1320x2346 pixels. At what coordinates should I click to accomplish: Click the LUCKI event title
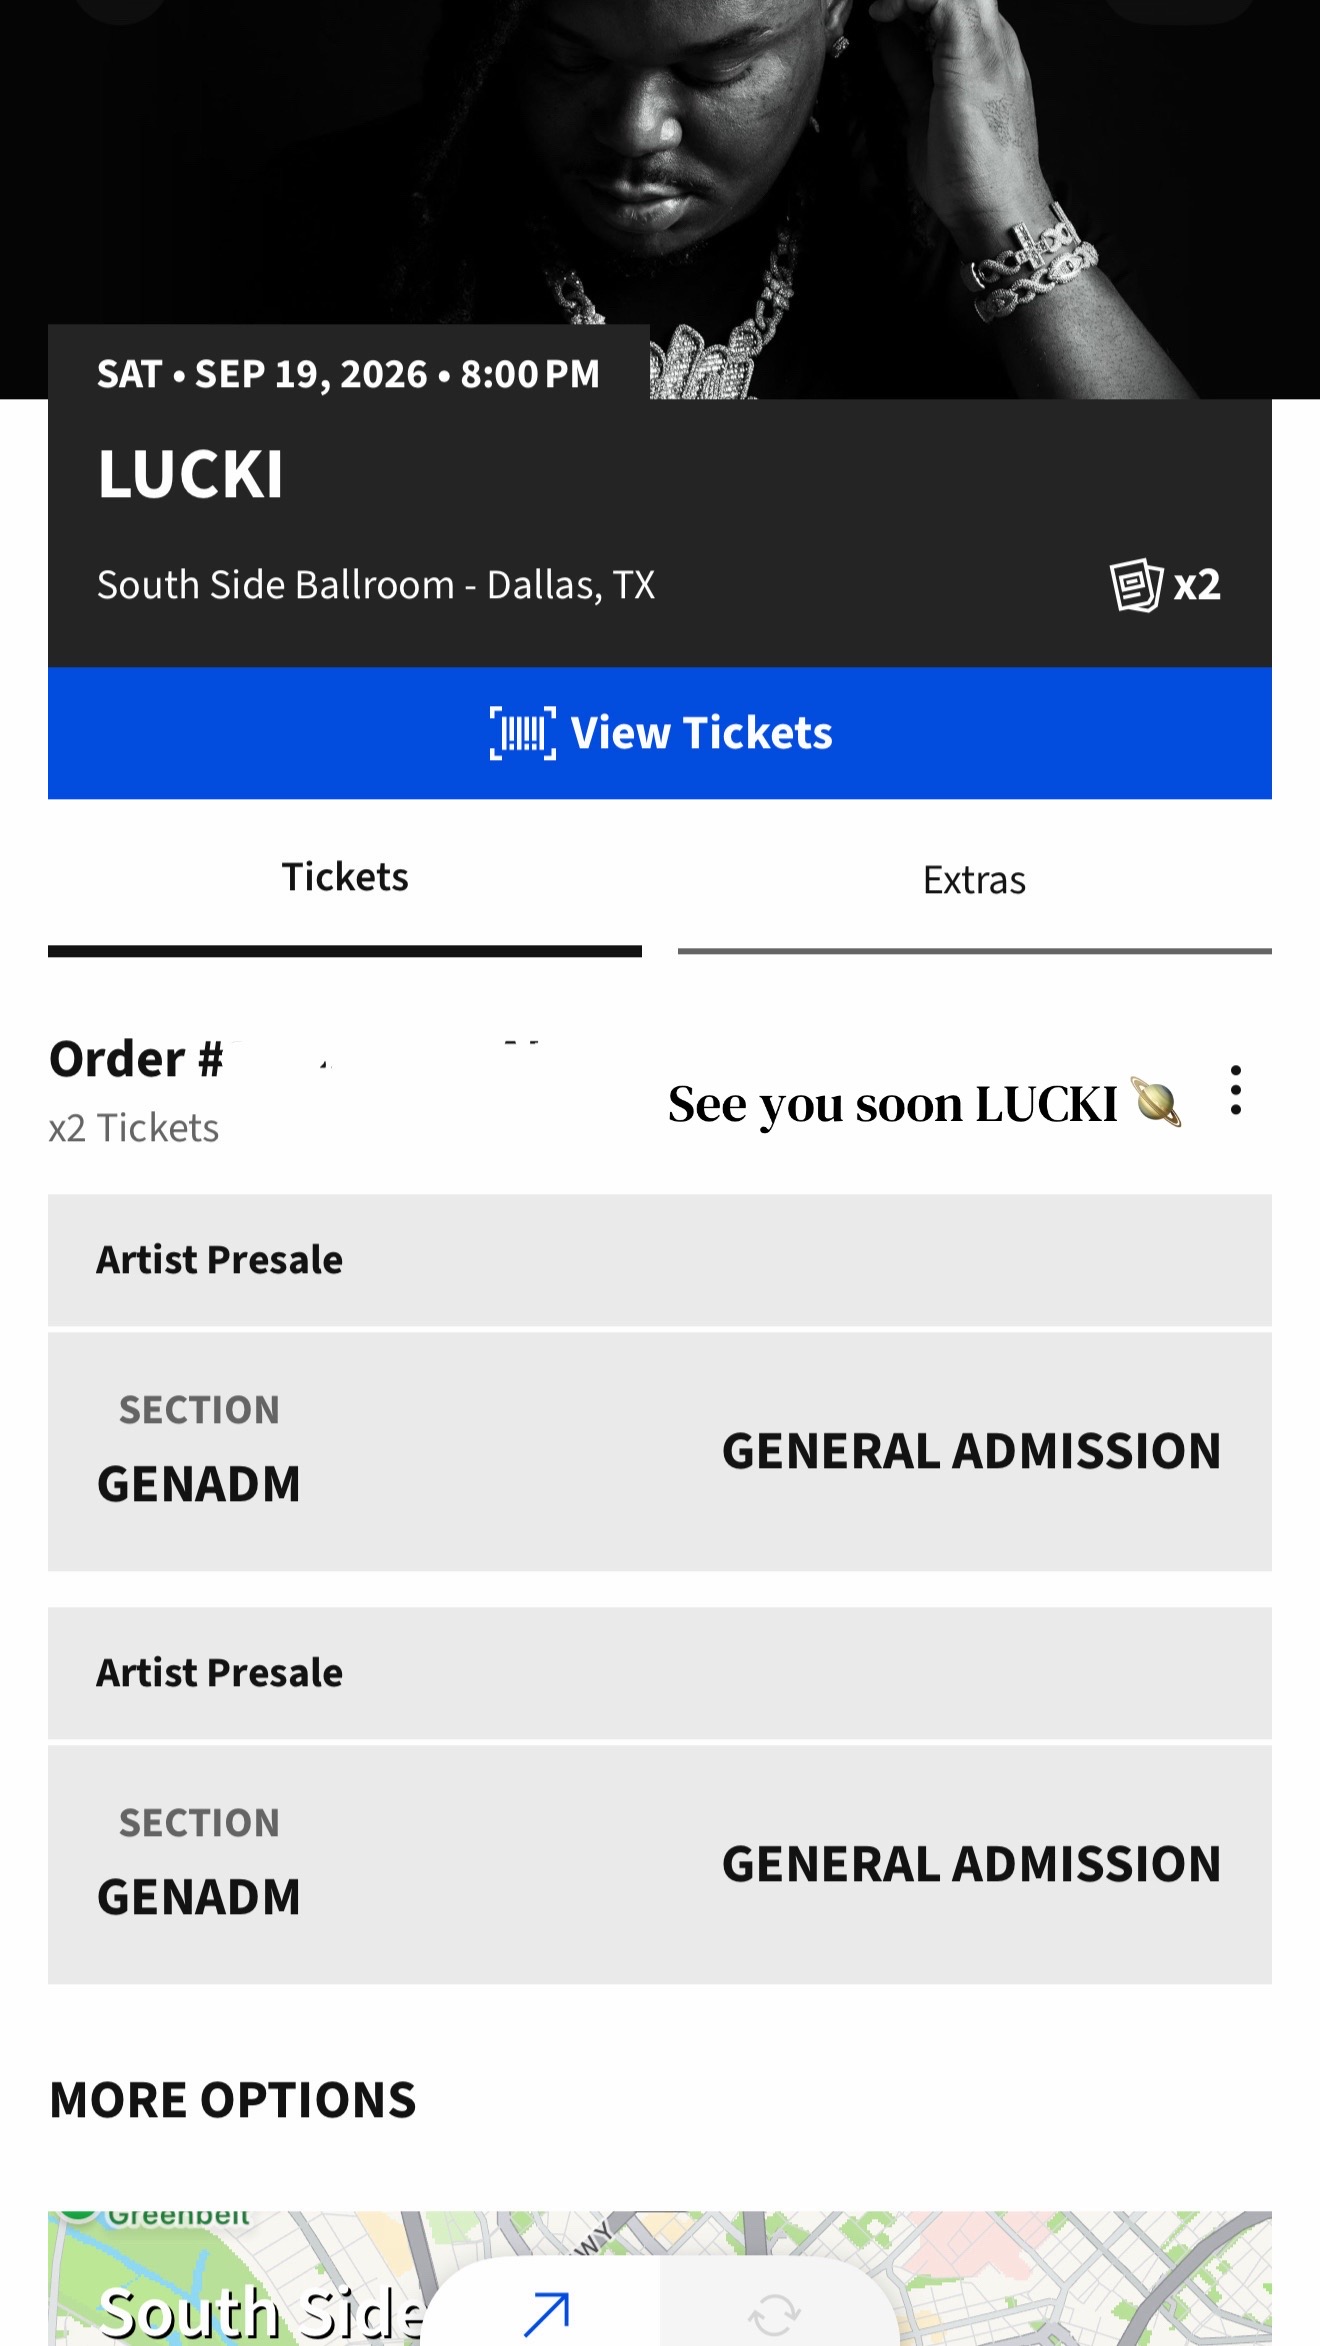(191, 474)
